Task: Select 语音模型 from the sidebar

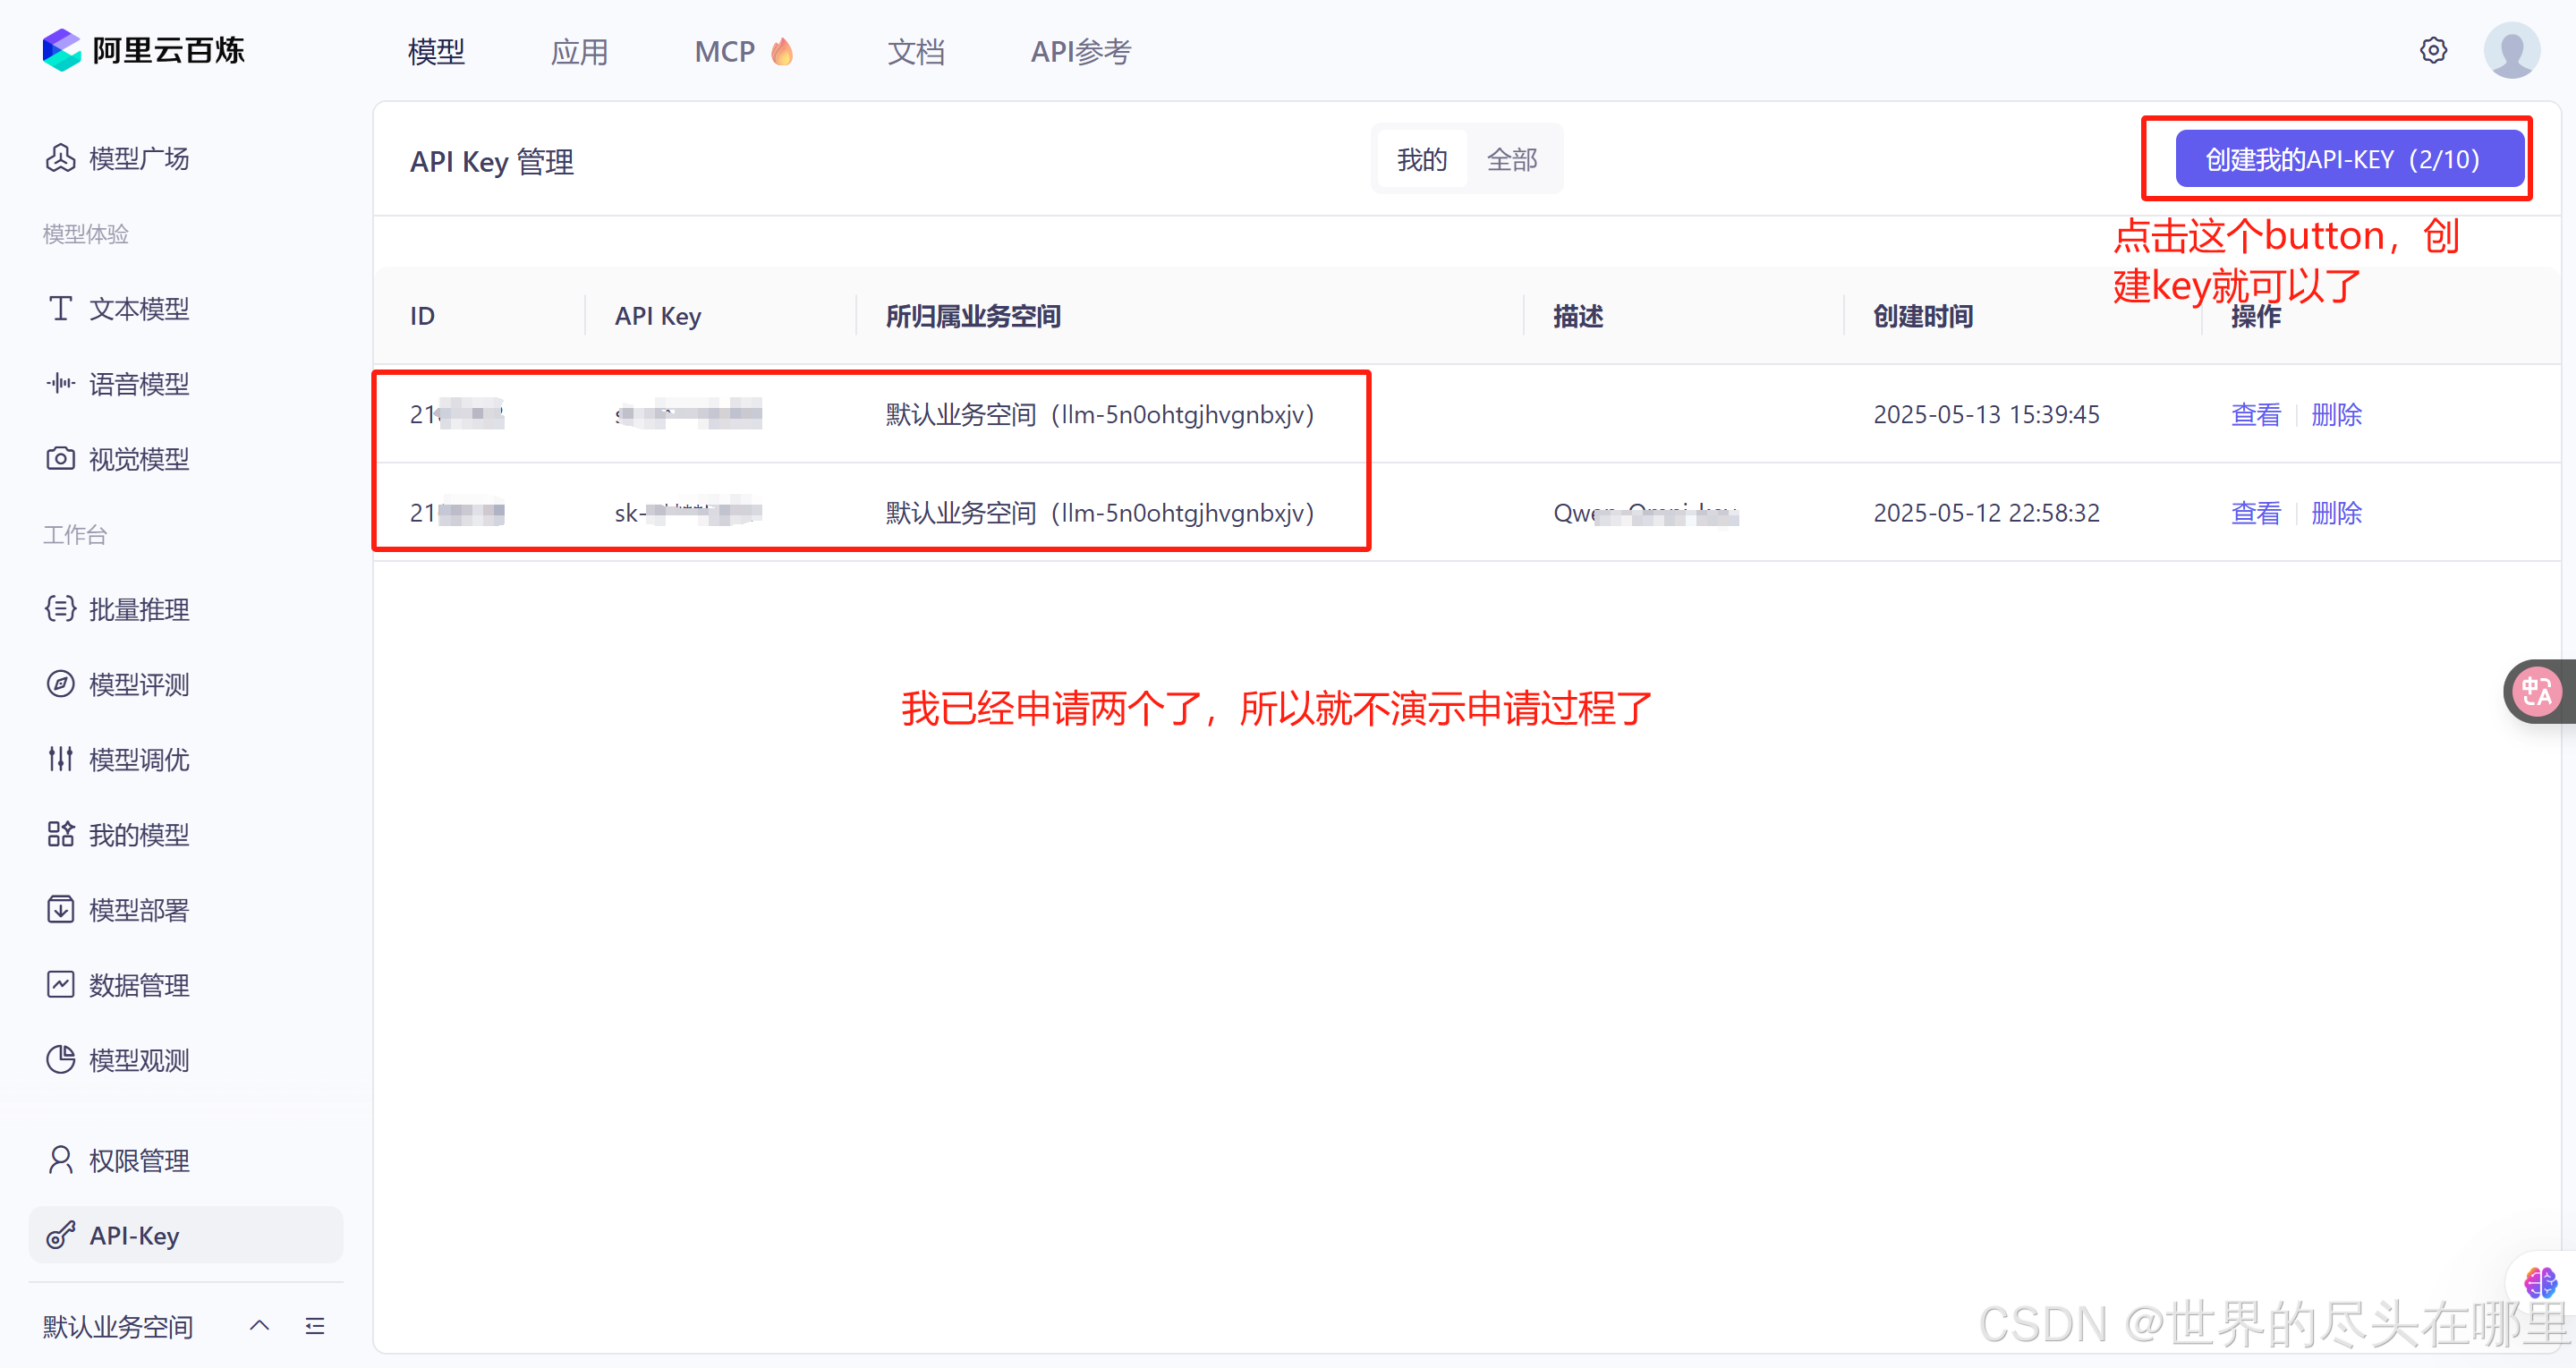Action: (x=138, y=384)
